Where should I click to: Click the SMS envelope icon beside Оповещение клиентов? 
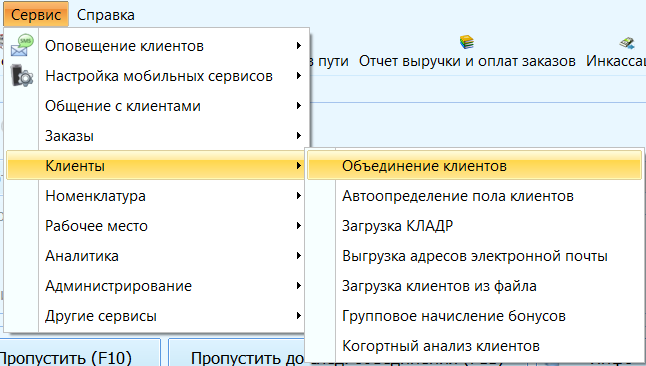coord(22,45)
